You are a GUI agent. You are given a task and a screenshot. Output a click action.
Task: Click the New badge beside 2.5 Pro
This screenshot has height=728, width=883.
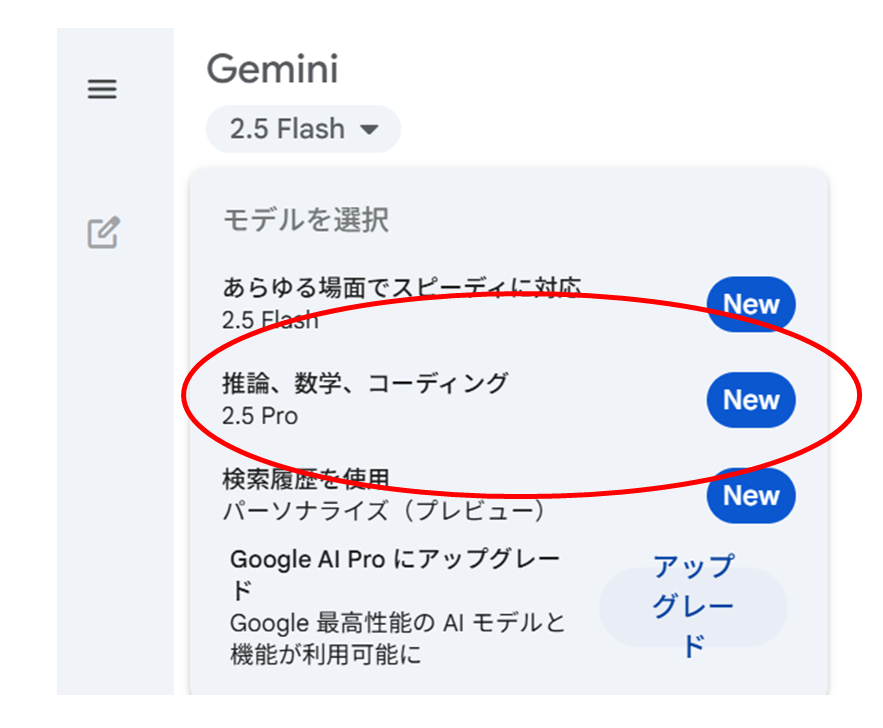point(751,400)
